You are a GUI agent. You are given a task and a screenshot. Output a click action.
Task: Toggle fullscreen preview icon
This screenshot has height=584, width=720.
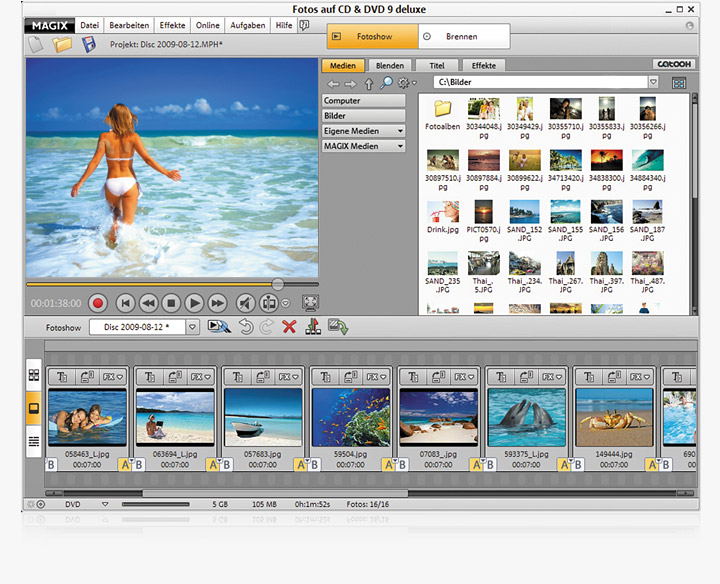tap(311, 301)
